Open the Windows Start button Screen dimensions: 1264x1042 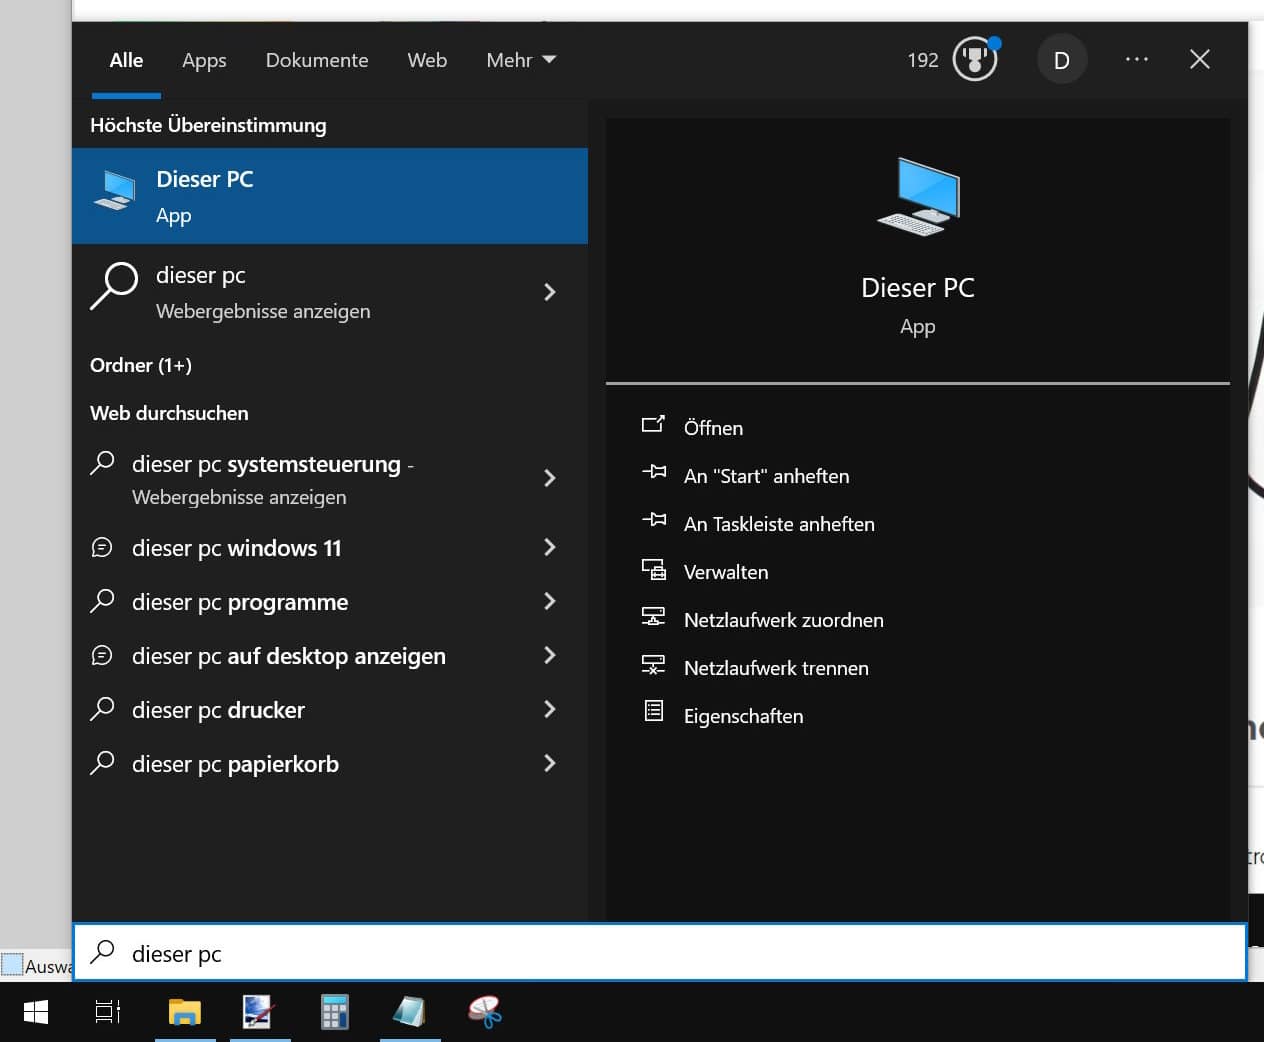(x=36, y=1012)
